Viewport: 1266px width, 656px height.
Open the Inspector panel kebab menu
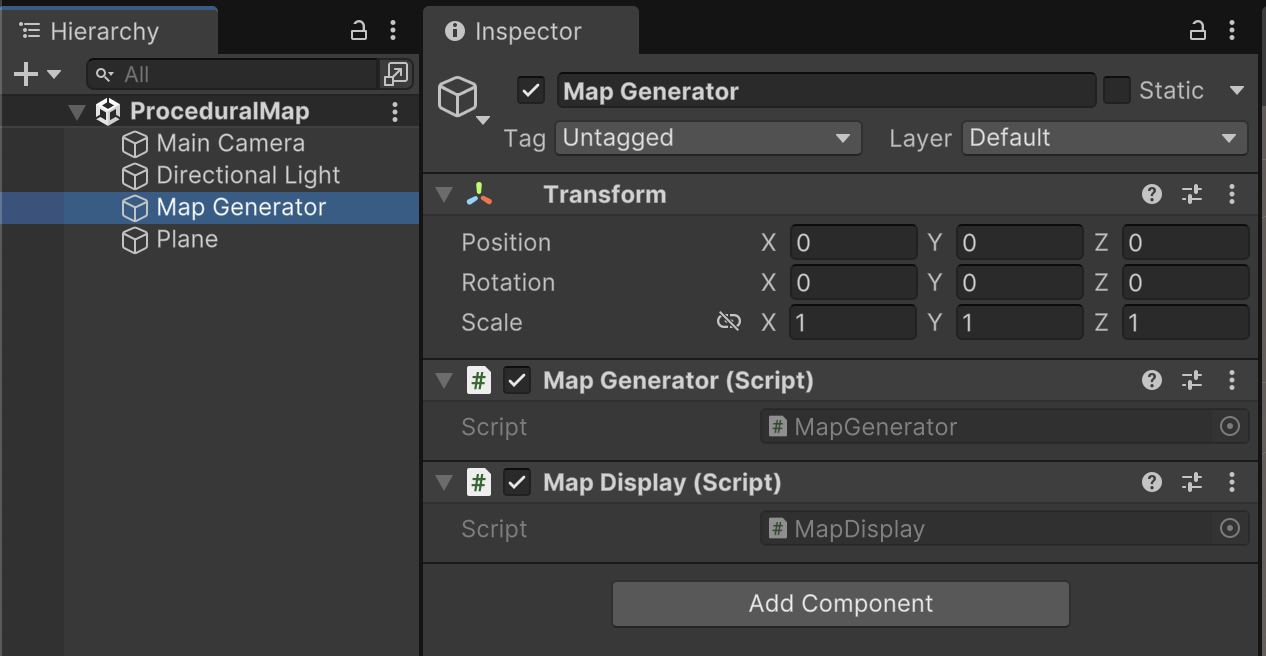(x=1231, y=31)
